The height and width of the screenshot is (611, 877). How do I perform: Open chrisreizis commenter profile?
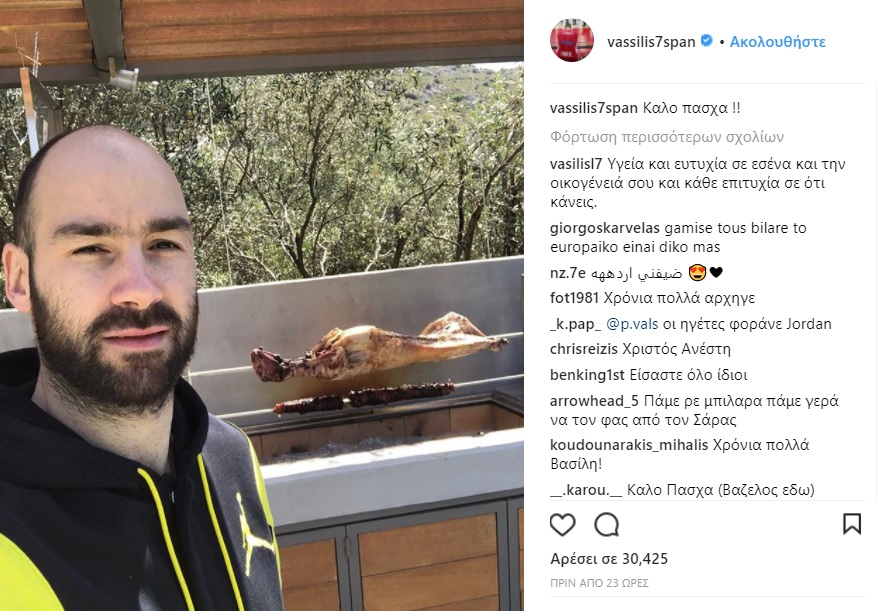(583, 349)
